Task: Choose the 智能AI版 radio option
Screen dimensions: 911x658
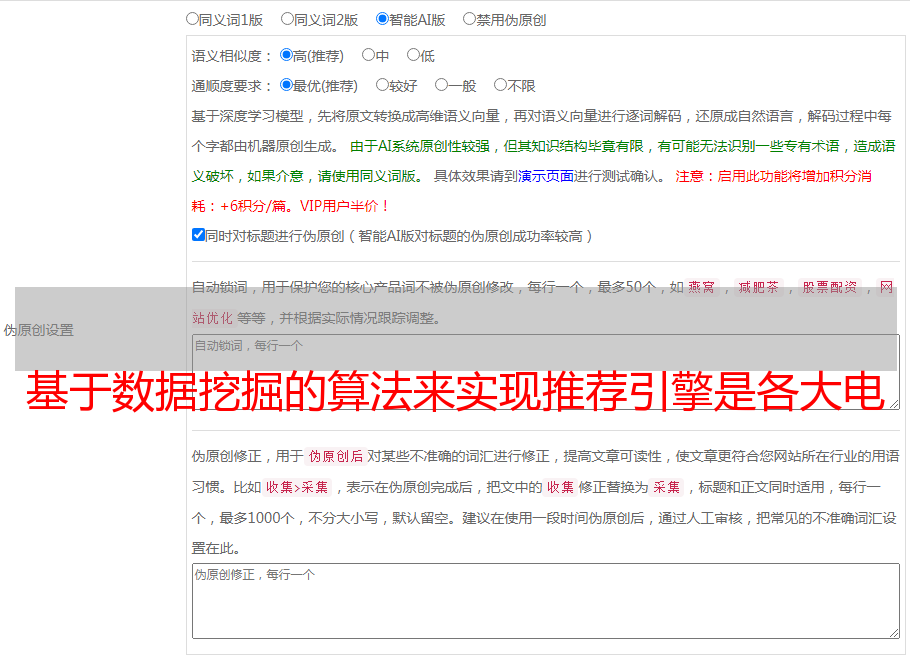Action: tap(382, 19)
